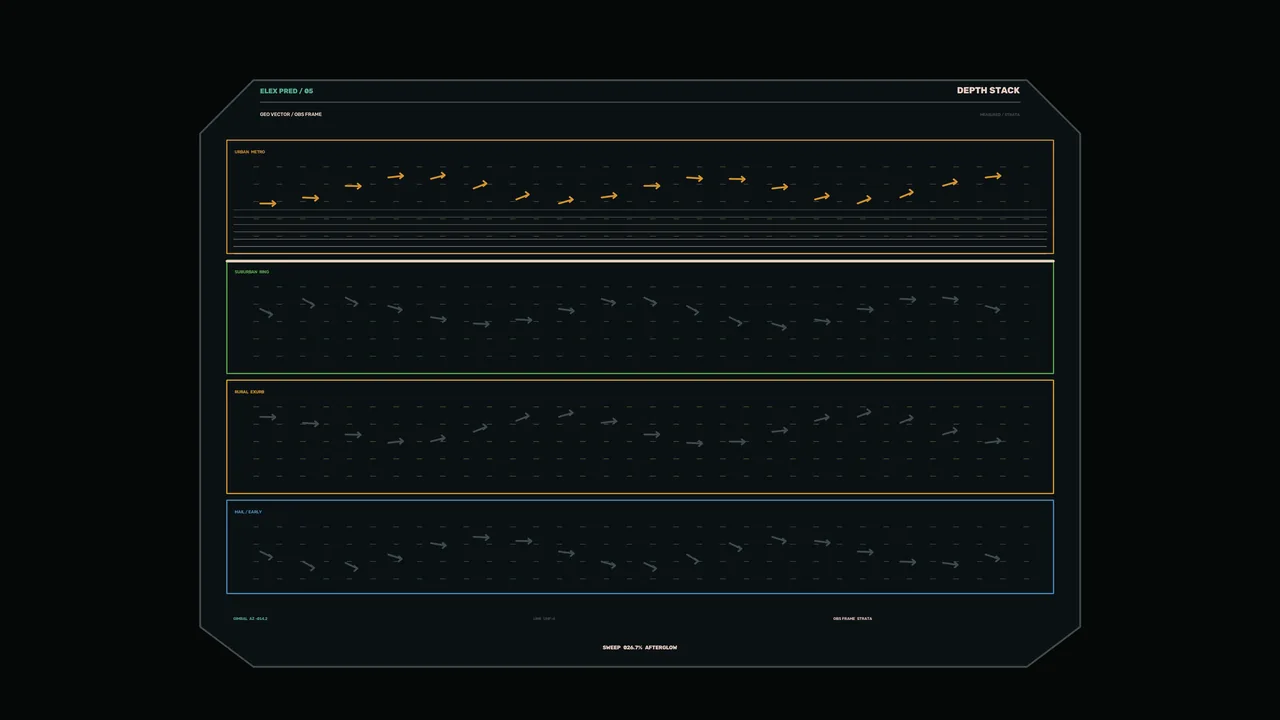Select the HAIL / EARLY strata label
The height and width of the screenshot is (720, 1280).
click(x=248, y=512)
